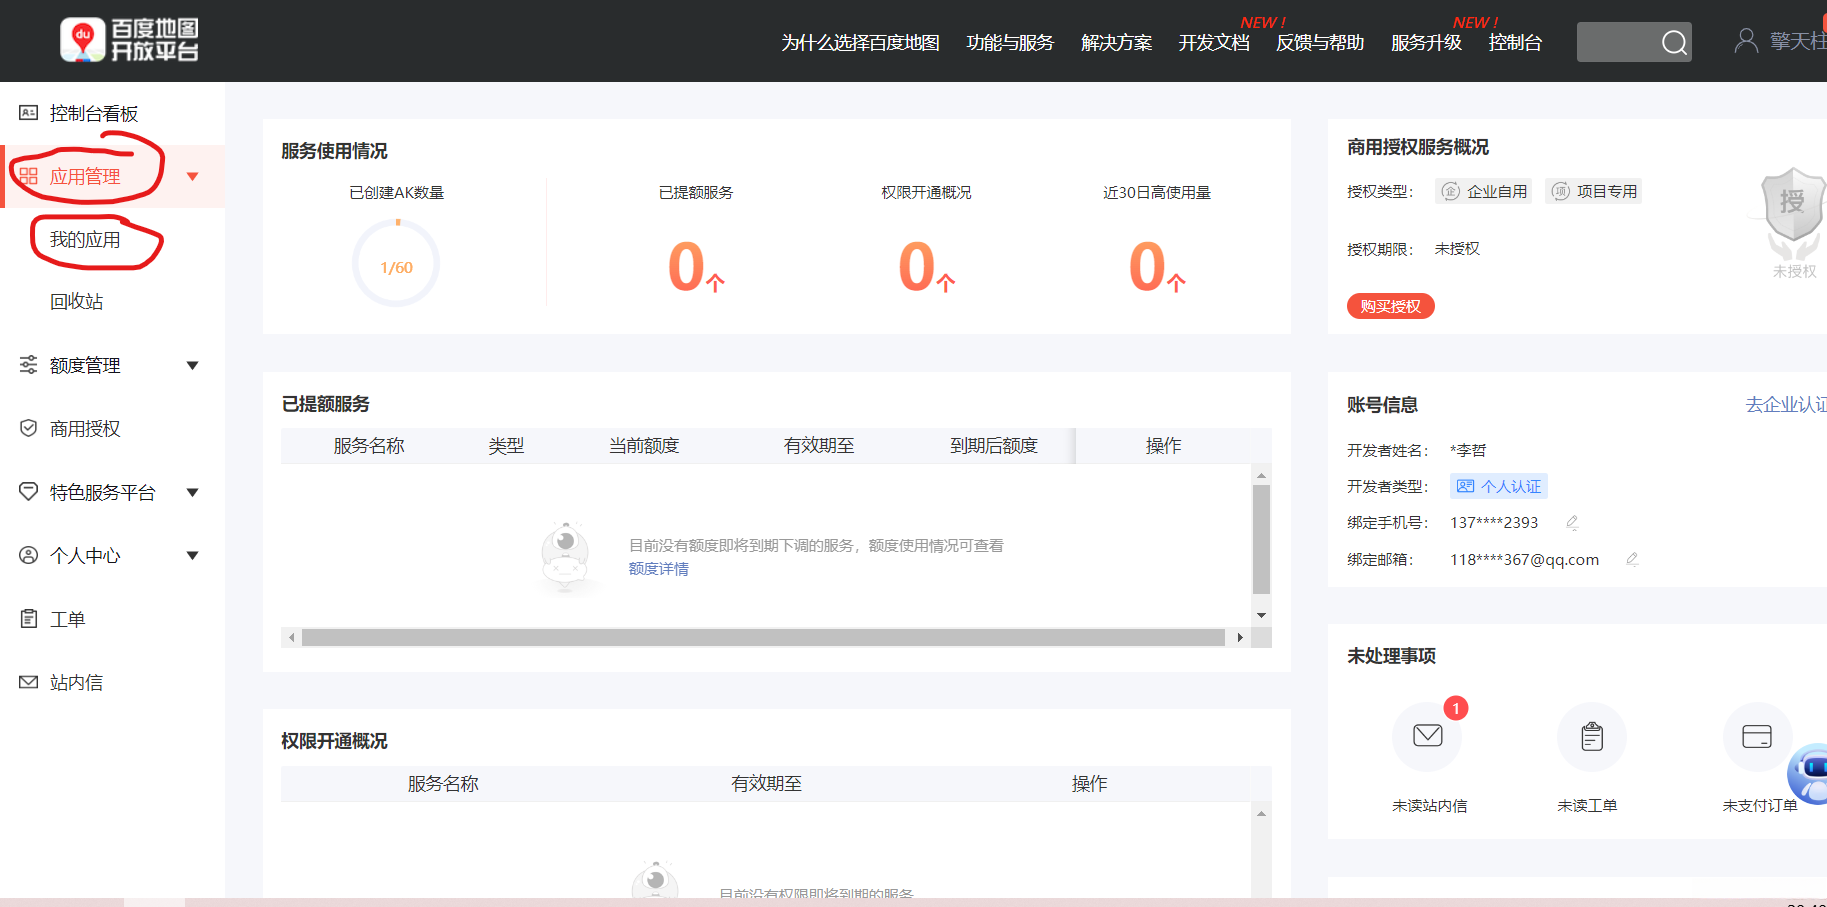The image size is (1827, 907).
Task: Click the phone number 137****2393
Action: coord(1494,523)
